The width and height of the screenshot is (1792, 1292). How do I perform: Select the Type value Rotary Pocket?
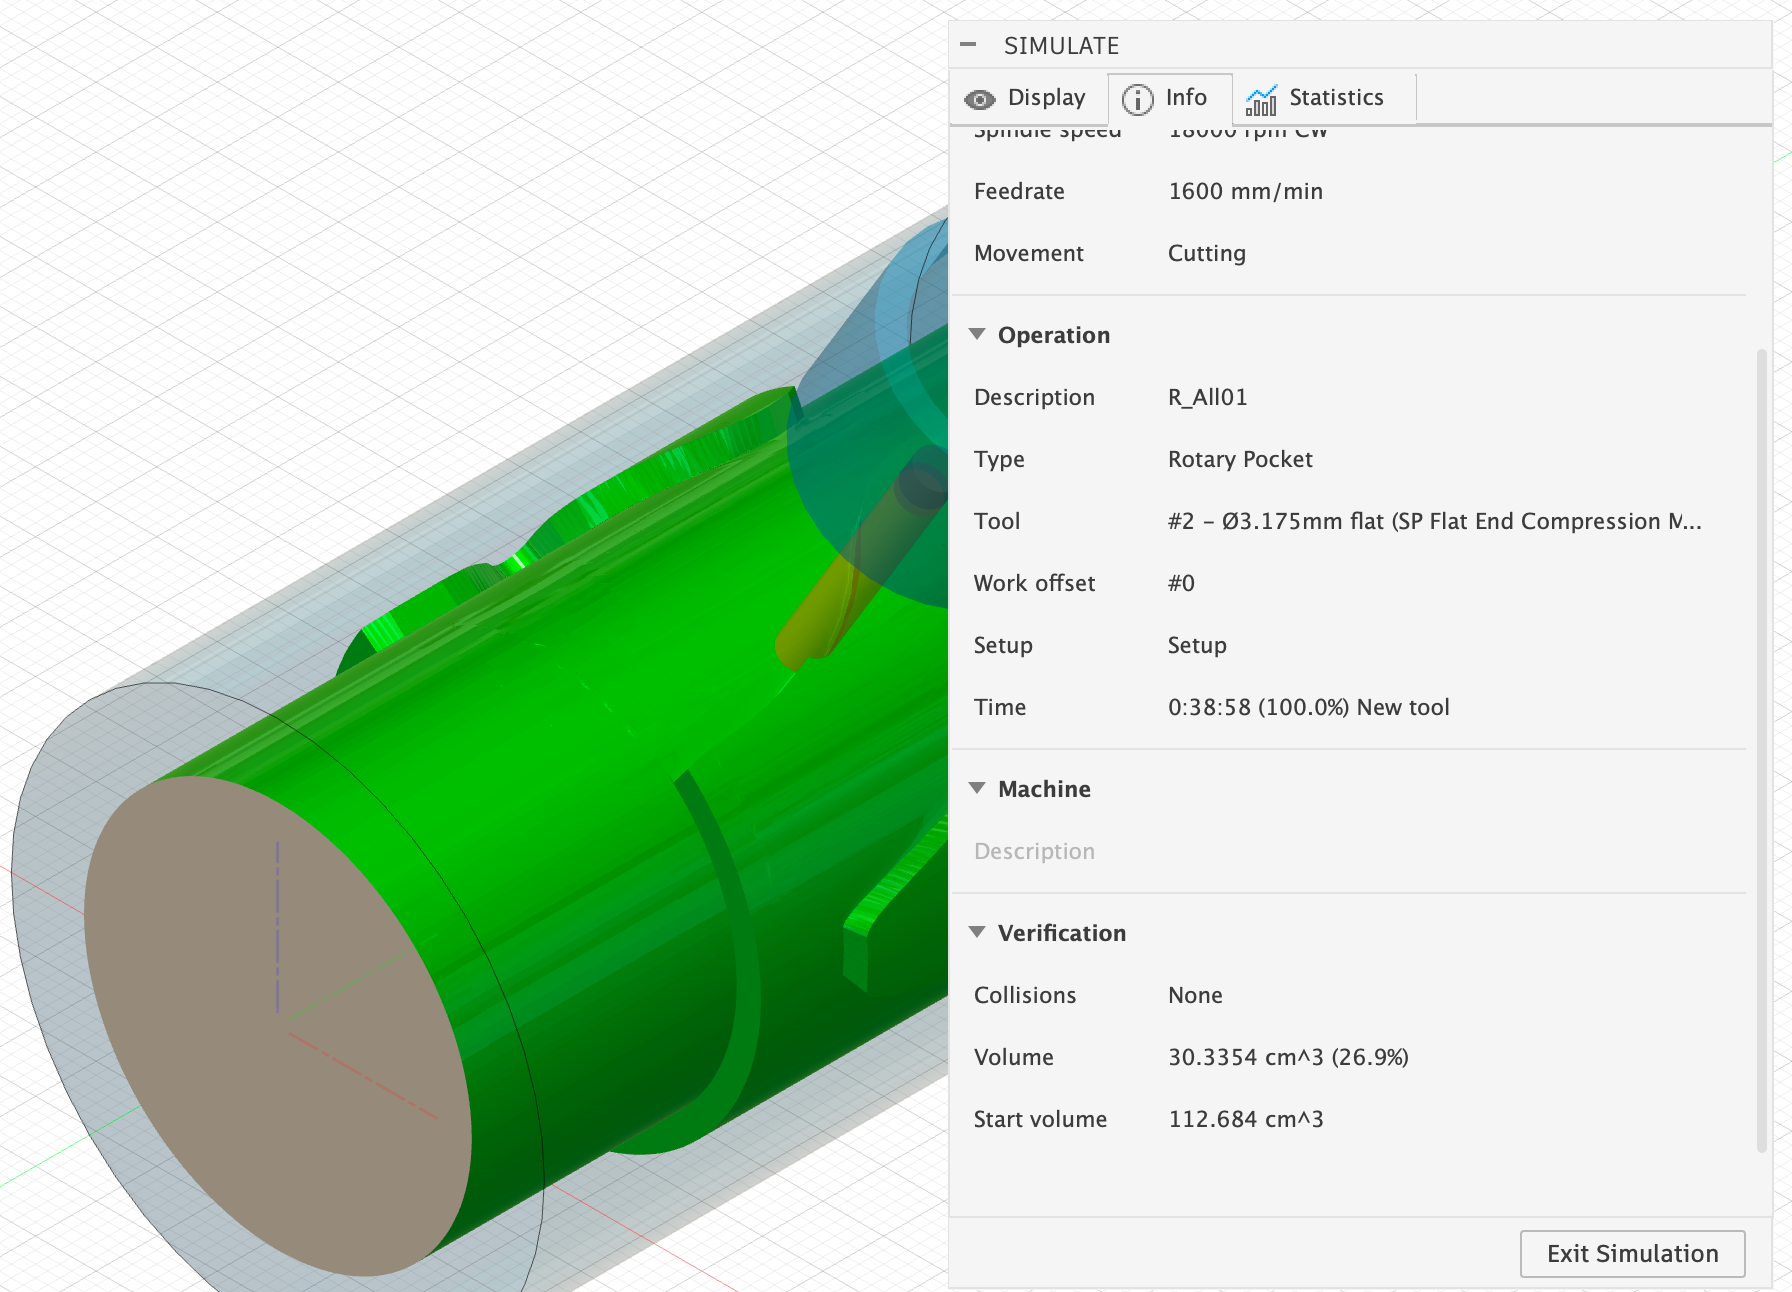point(1240,459)
